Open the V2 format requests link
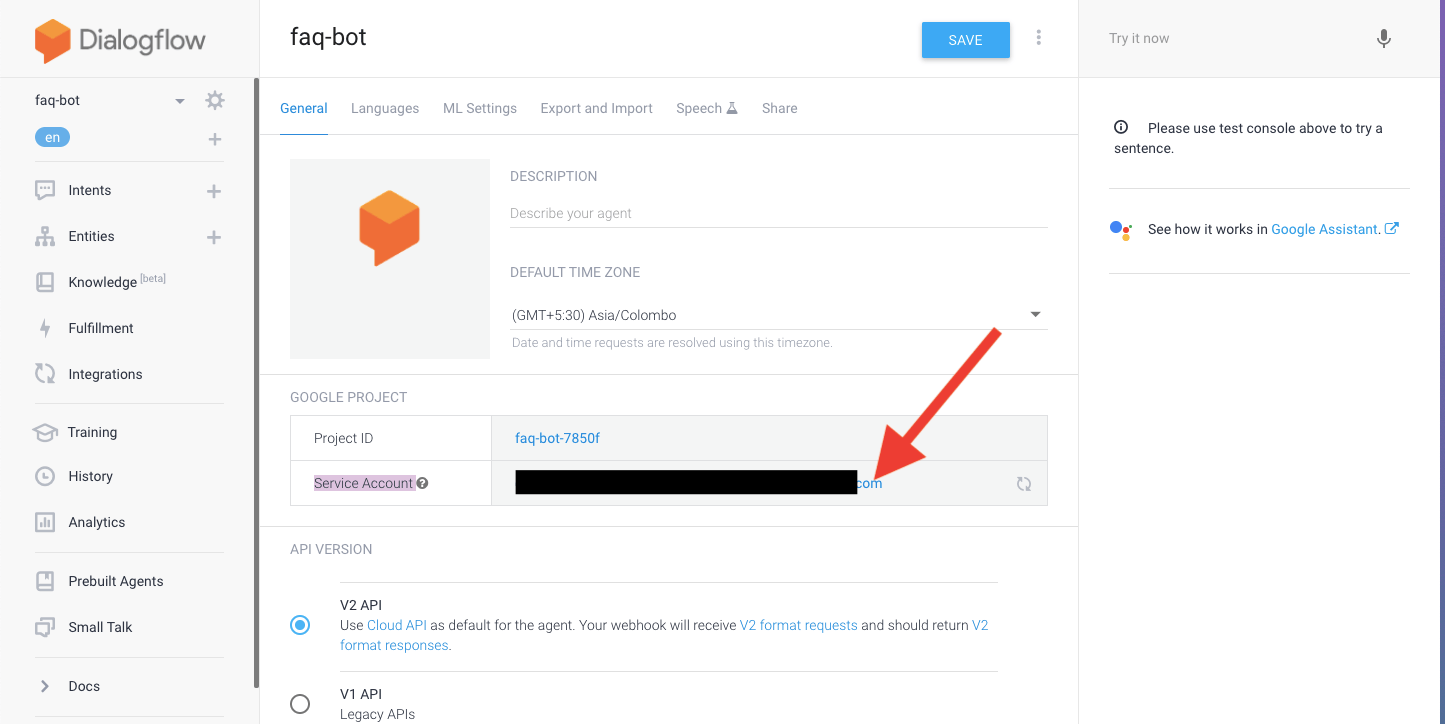The width and height of the screenshot is (1445, 724). coord(799,625)
